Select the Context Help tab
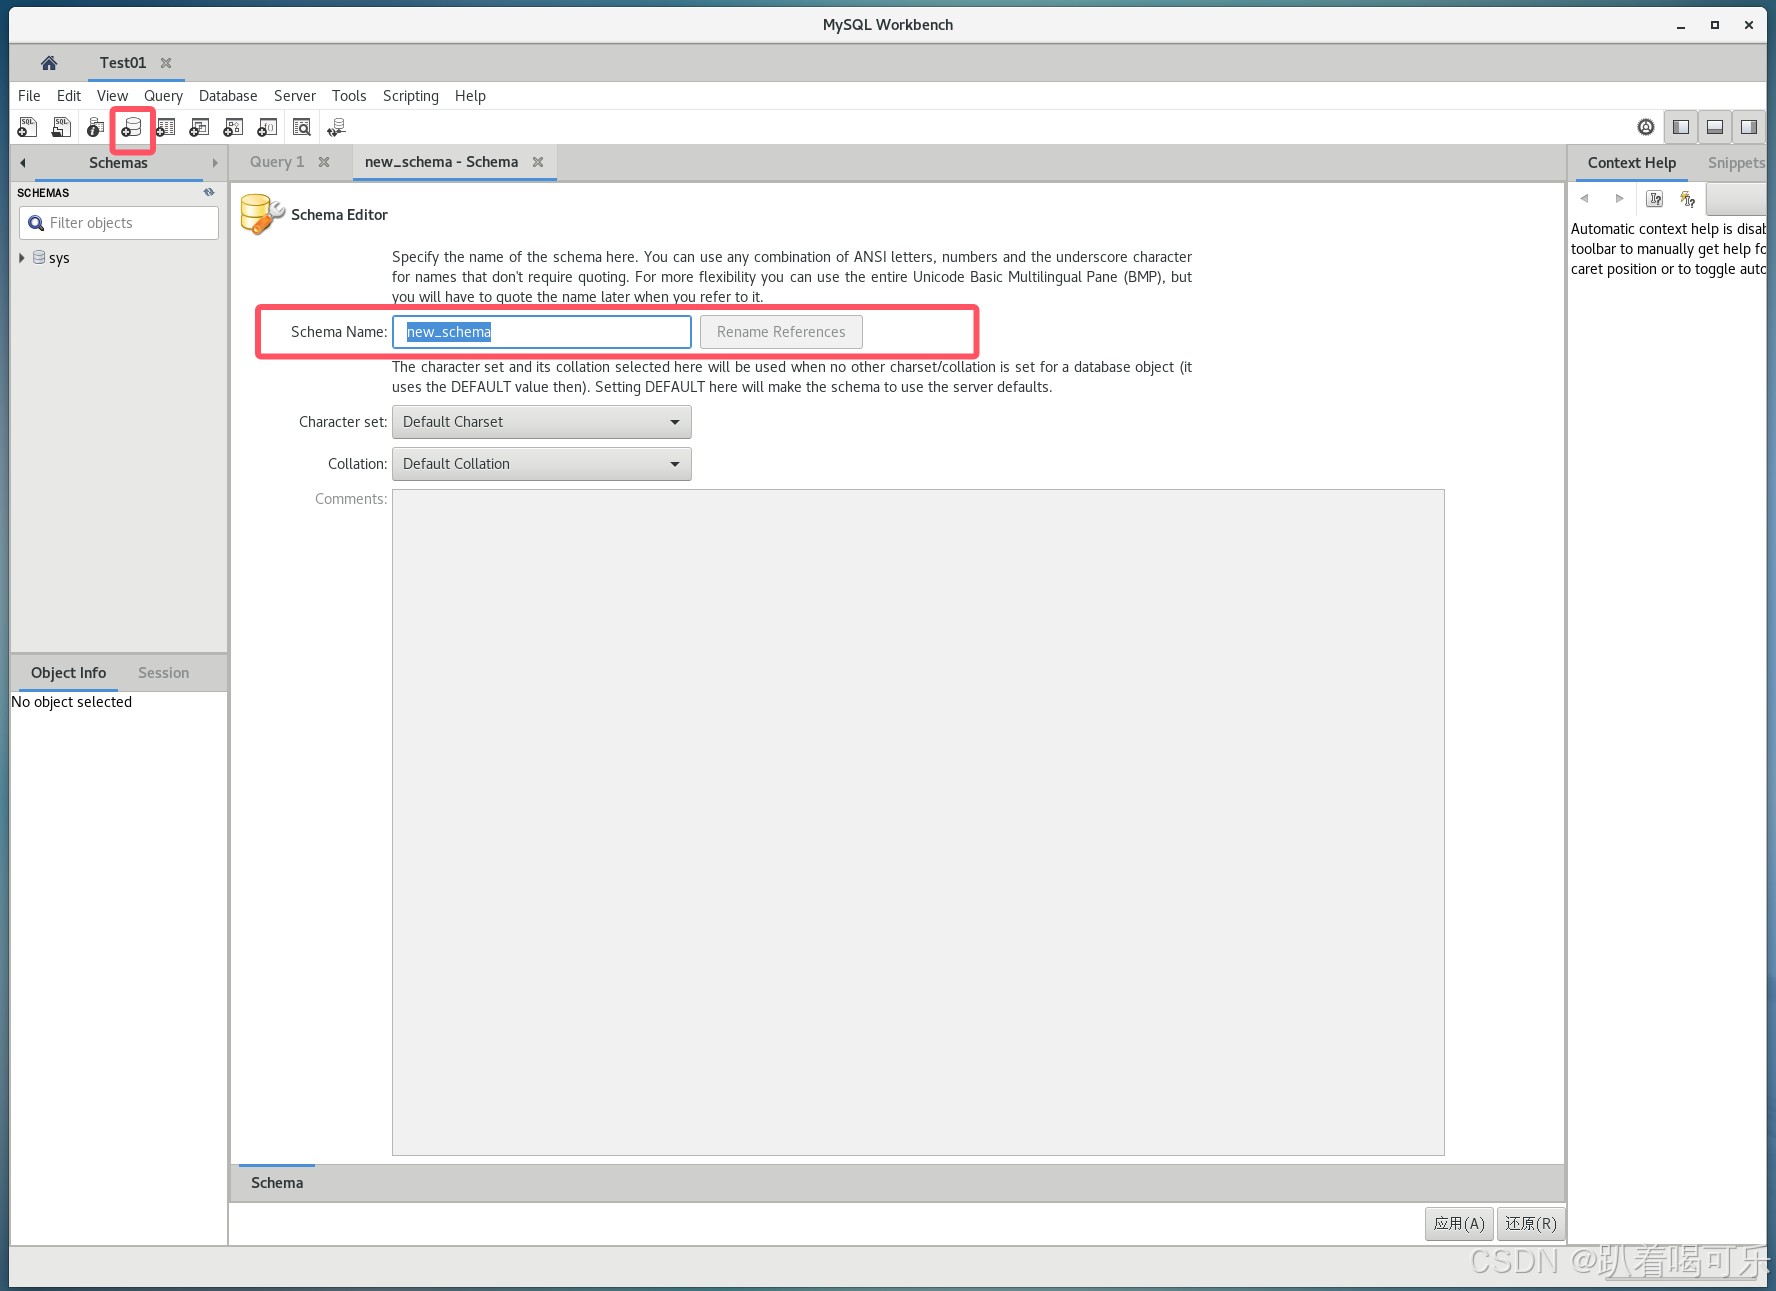This screenshot has width=1776, height=1291. click(1632, 163)
